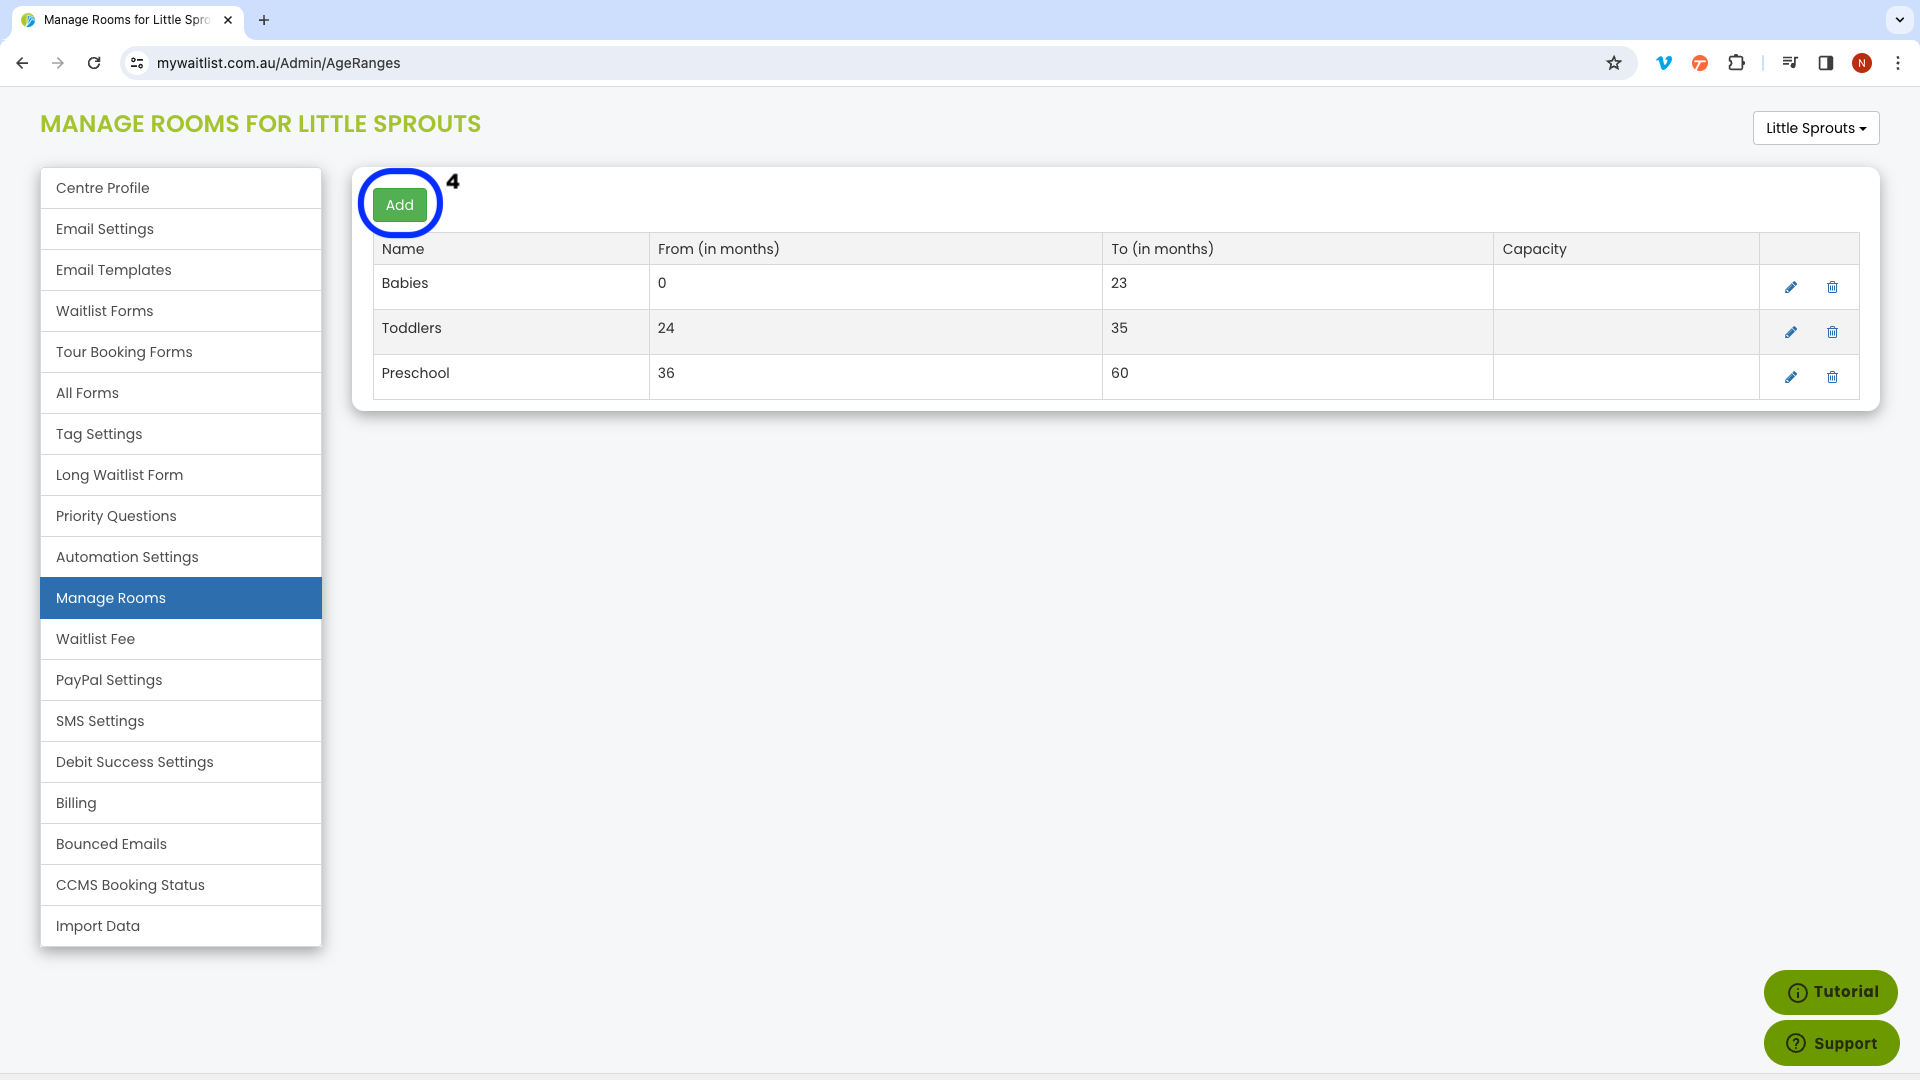Open the media control toolbar icon
Screen dimensions: 1920x1080
pos(1790,63)
